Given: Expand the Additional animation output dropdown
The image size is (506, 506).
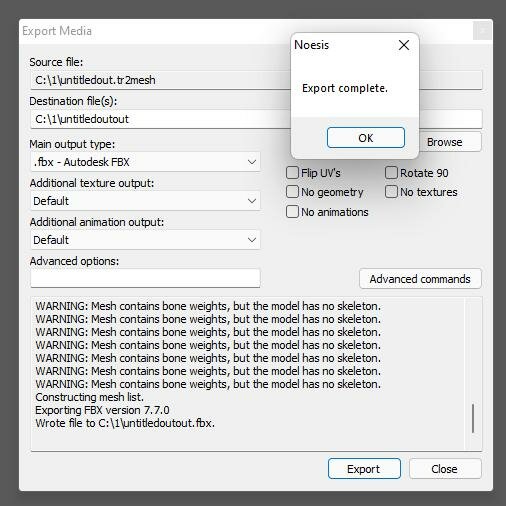Looking at the screenshot, I should 145,240.
